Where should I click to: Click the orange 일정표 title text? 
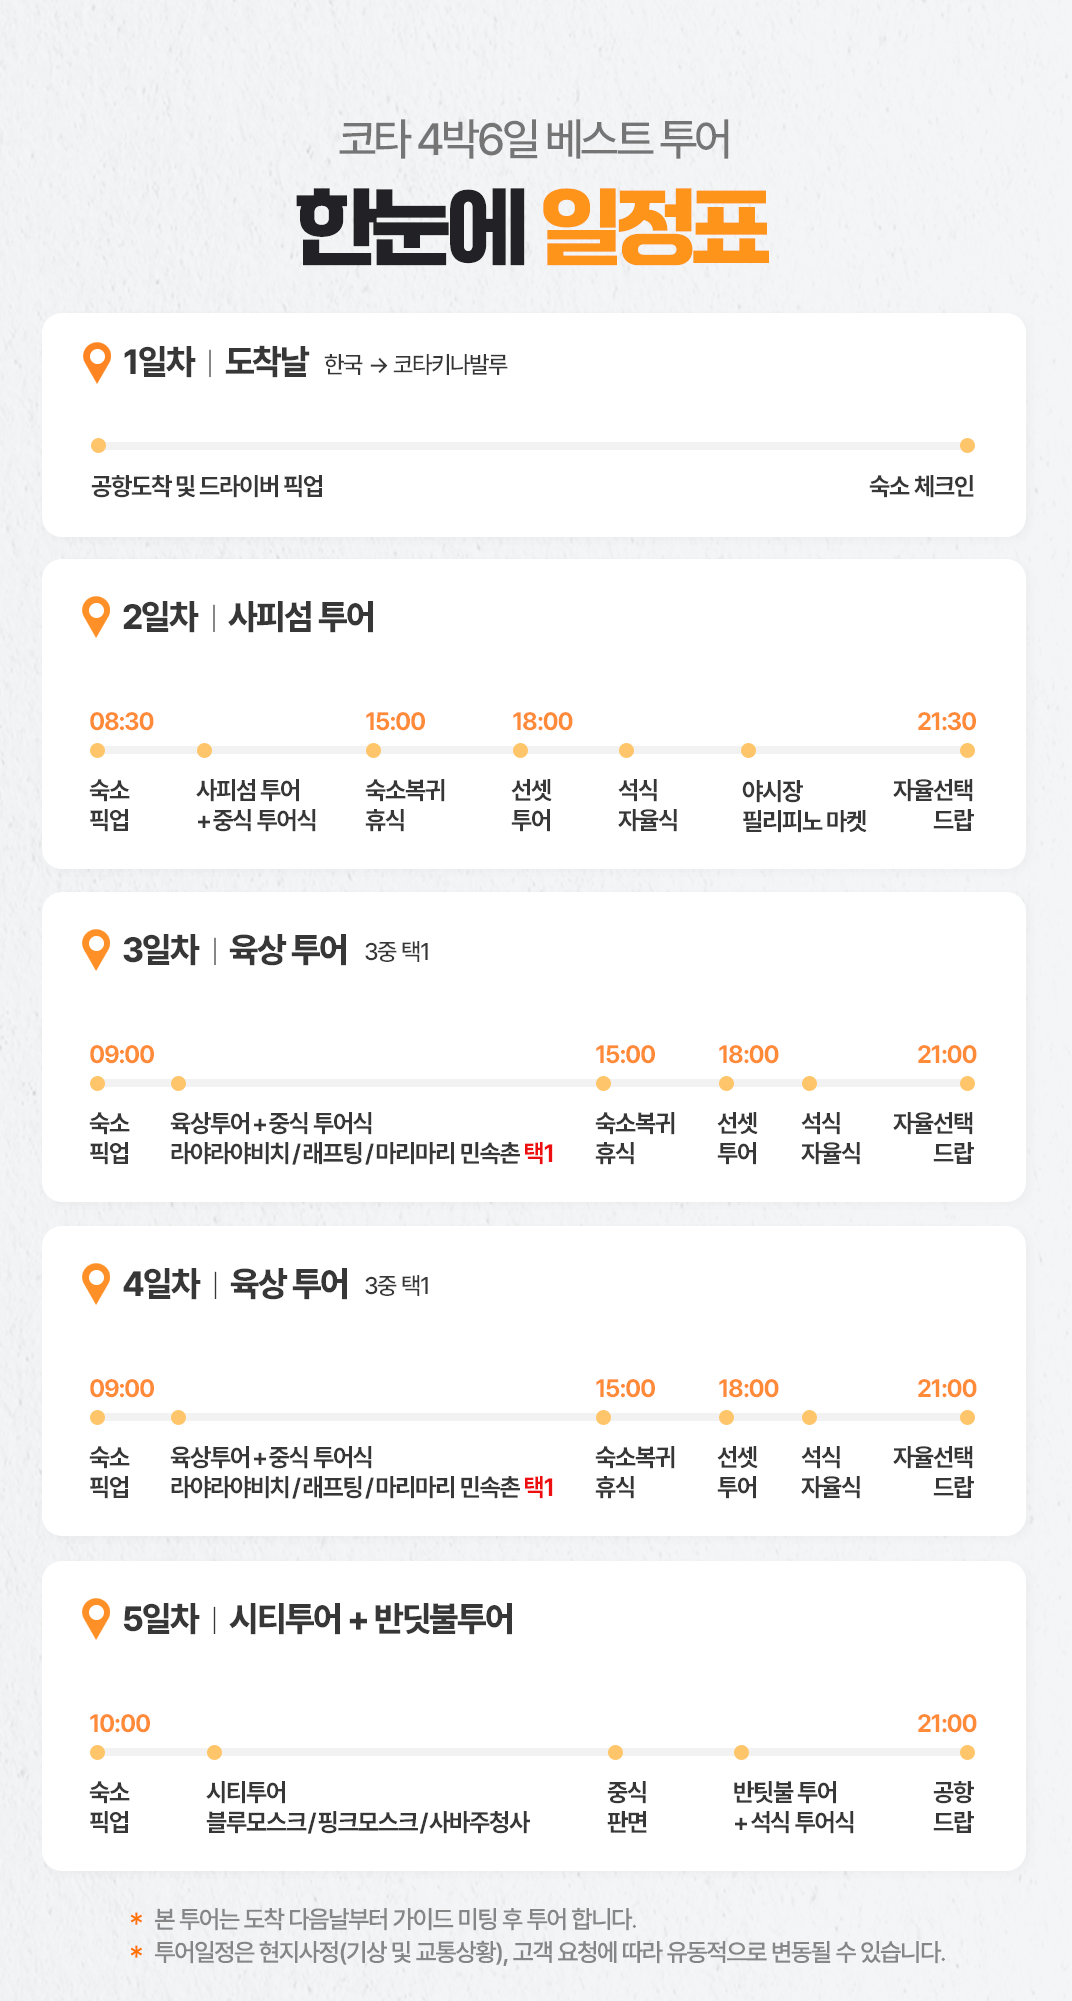click(655, 227)
